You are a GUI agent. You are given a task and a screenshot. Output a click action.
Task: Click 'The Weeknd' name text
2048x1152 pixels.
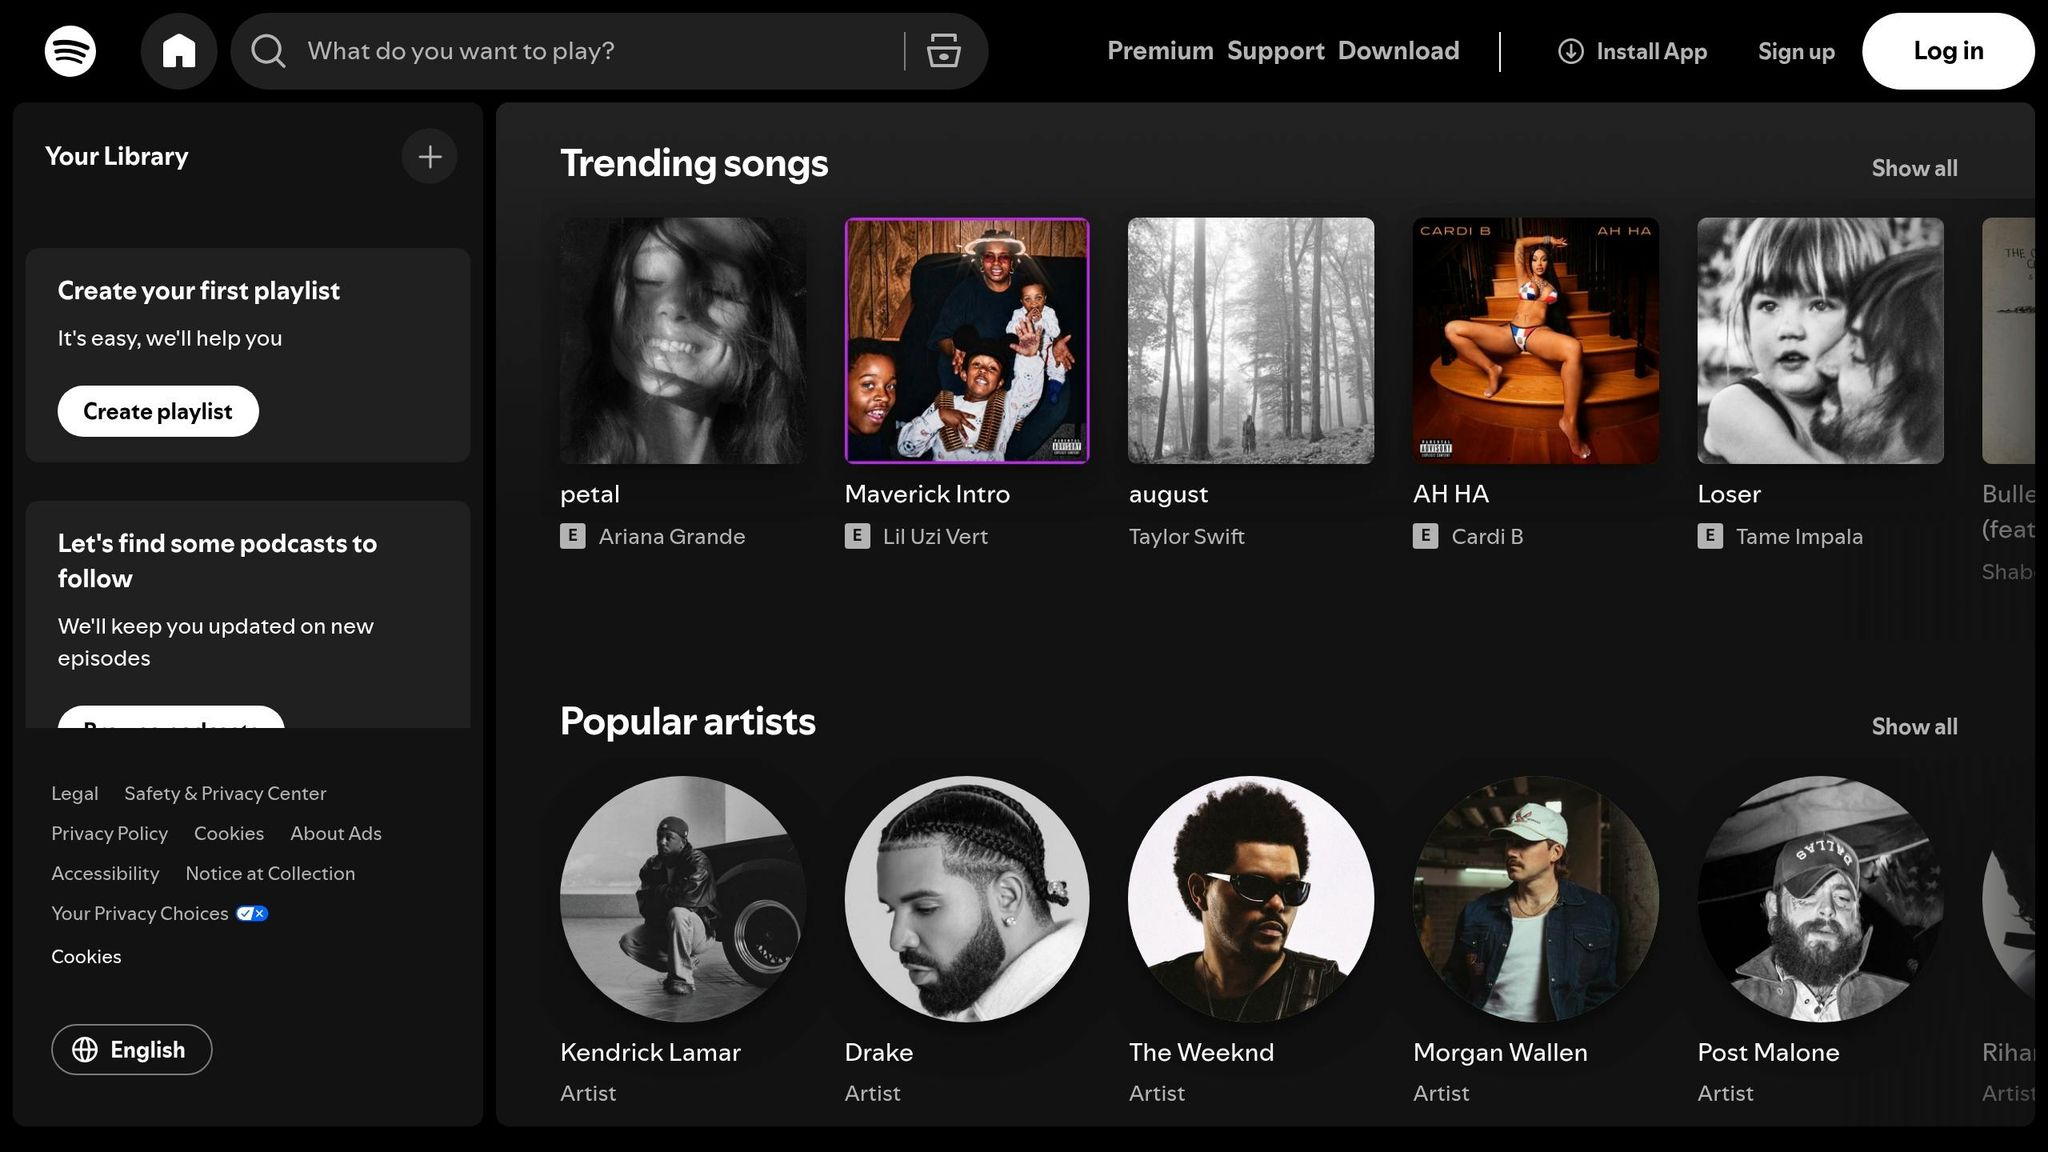click(1201, 1052)
